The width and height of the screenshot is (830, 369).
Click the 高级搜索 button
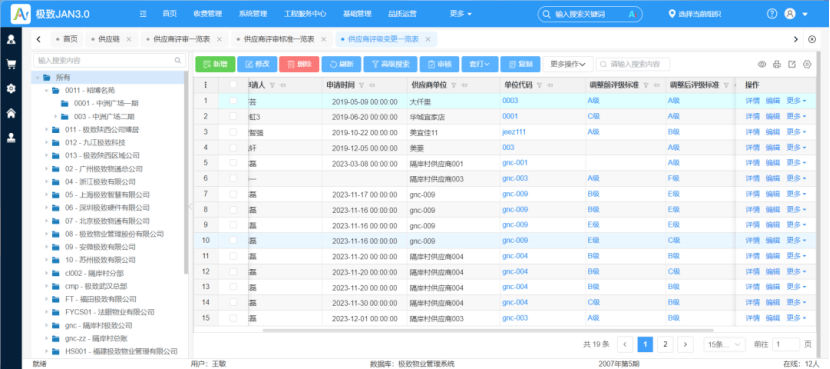coord(390,65)
